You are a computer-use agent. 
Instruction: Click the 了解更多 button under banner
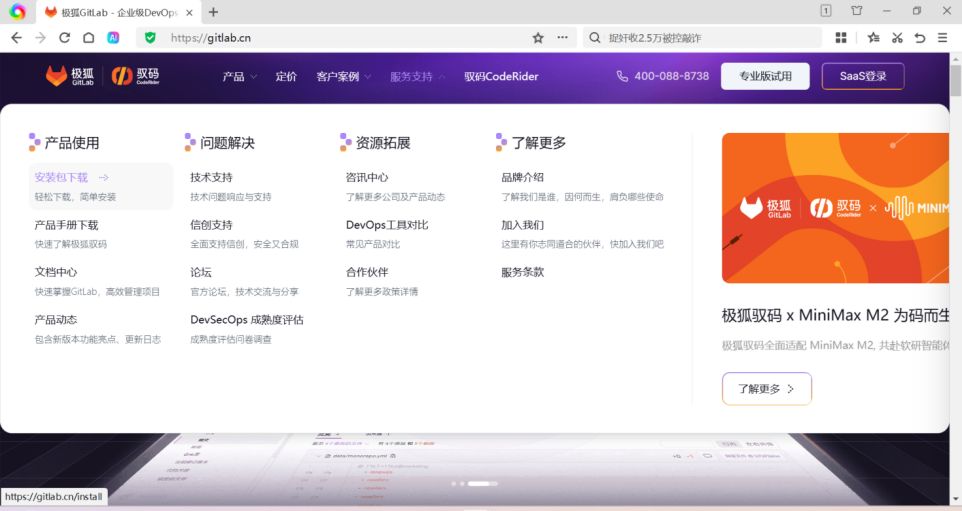(x=767, y=389)
